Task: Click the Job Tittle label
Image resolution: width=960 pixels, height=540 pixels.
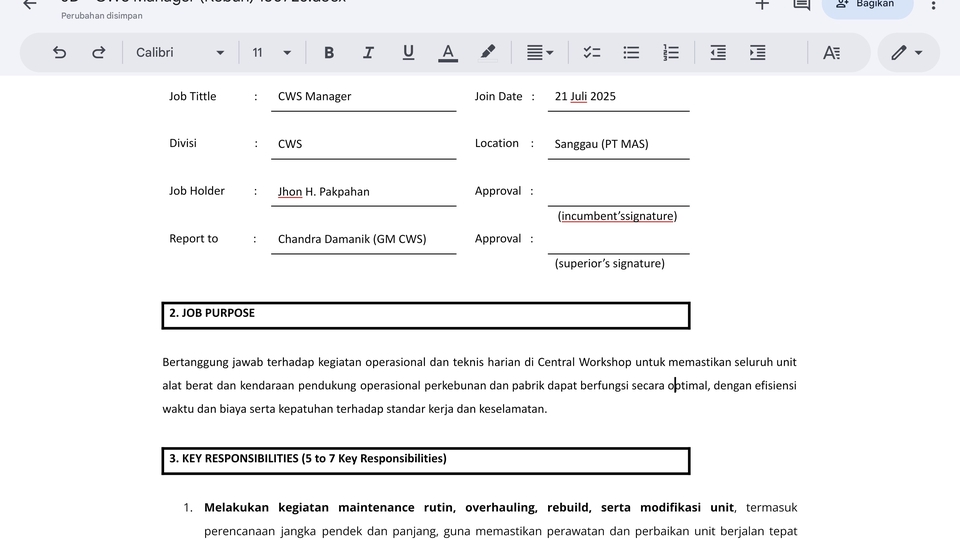Action: tap(193, 96)
